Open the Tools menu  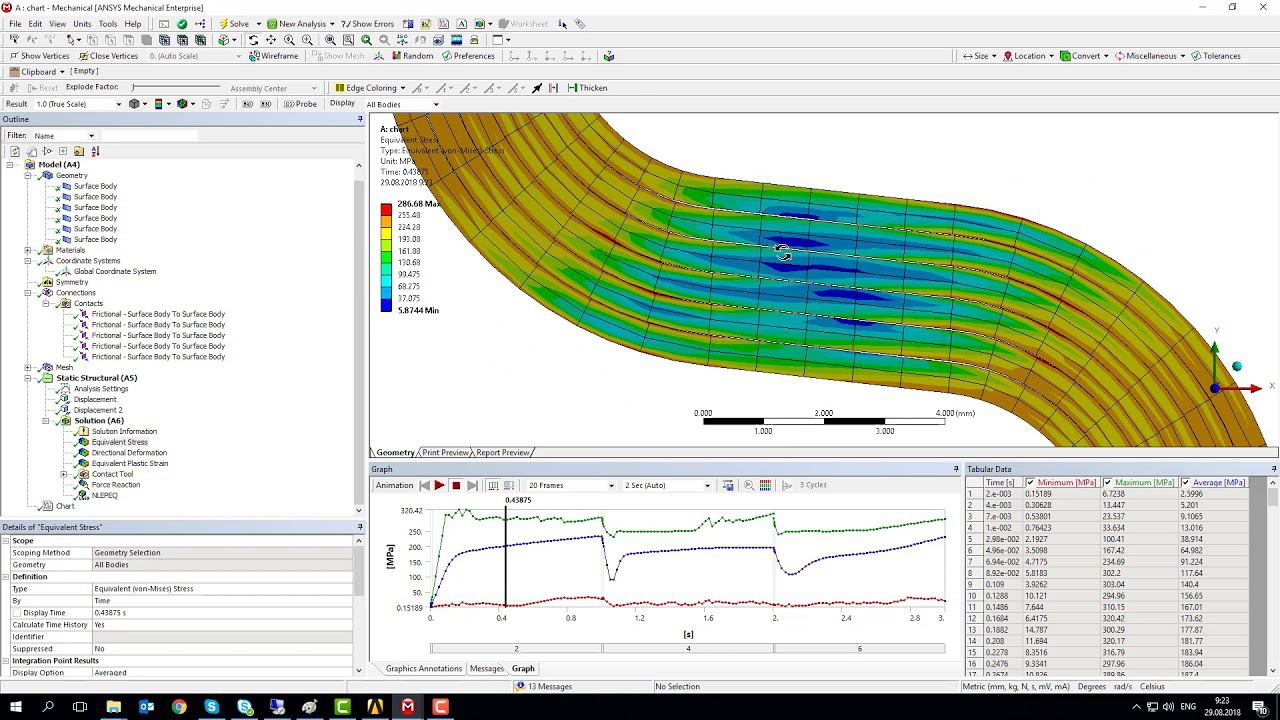pos(107,24)
